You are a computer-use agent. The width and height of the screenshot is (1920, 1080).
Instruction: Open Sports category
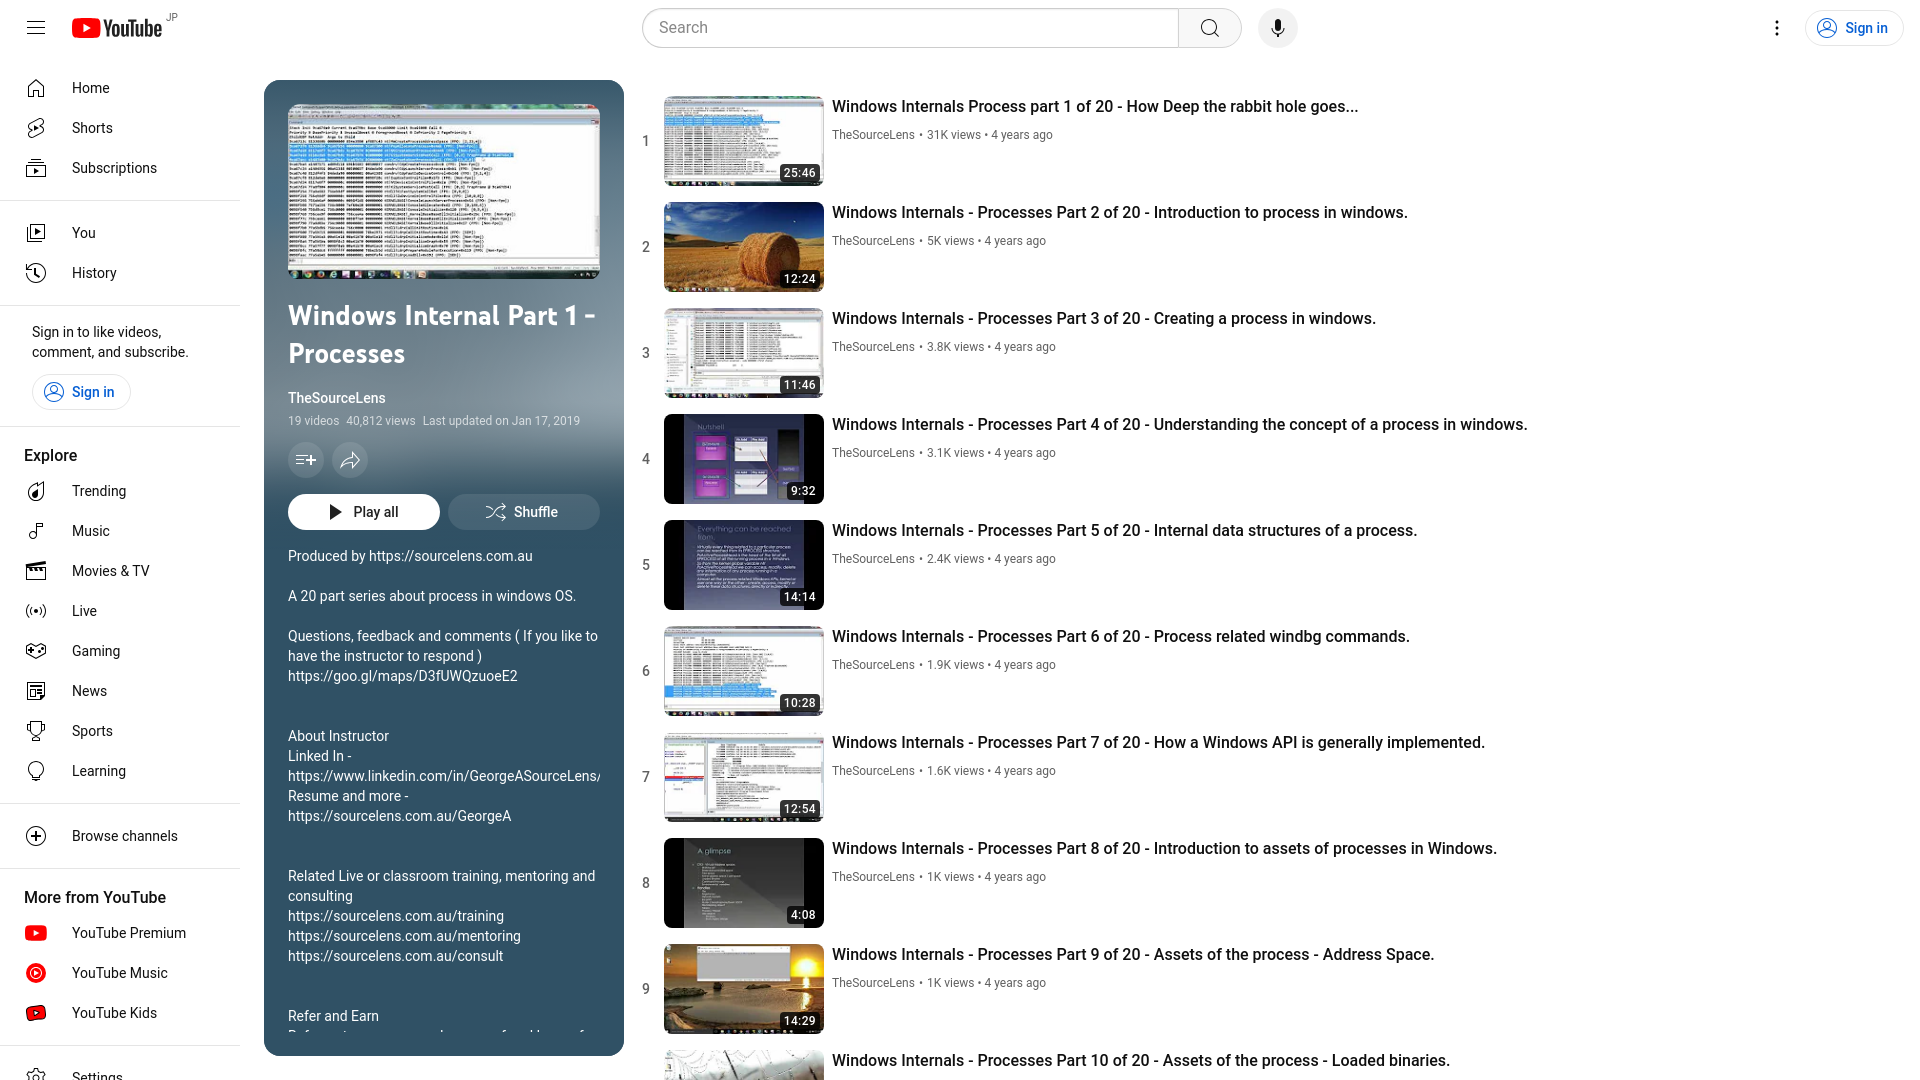[120, 731]
